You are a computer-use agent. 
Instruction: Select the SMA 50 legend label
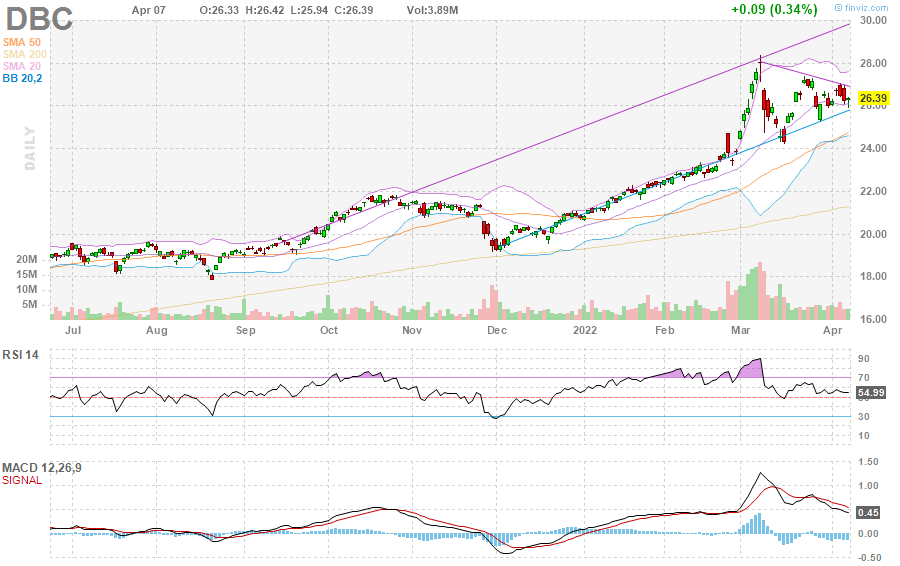[x=22, y=42]
